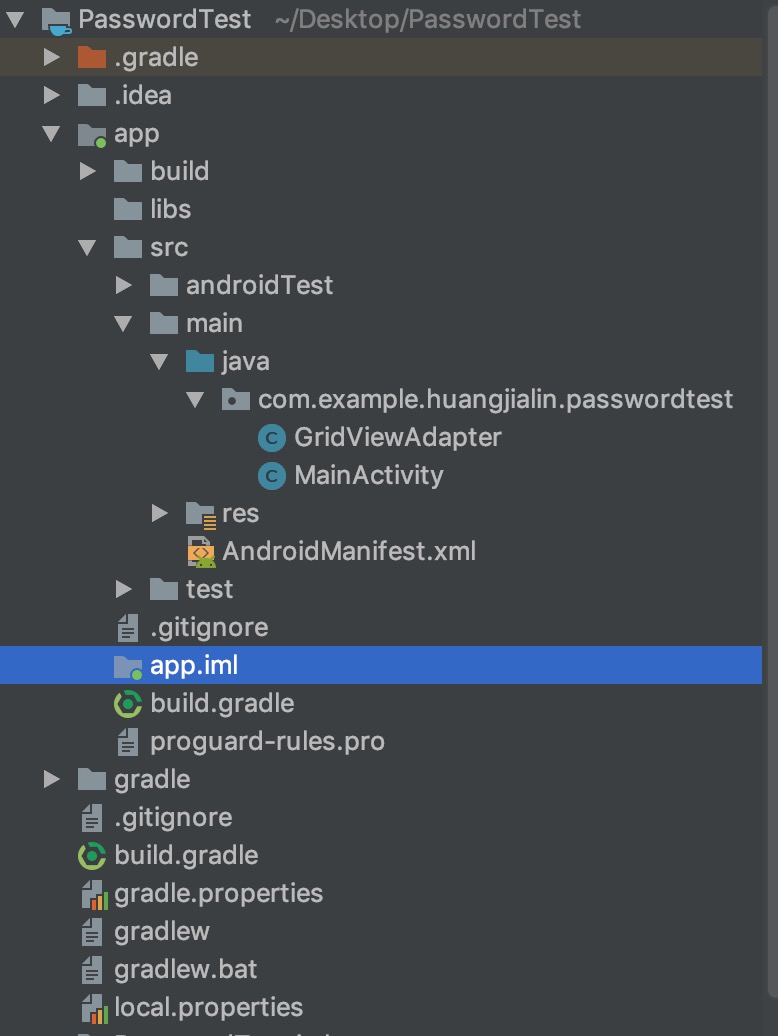This screenshot has height=1036, width=778.
Task: Expand the androidTest folder
Action: [124, 286]
